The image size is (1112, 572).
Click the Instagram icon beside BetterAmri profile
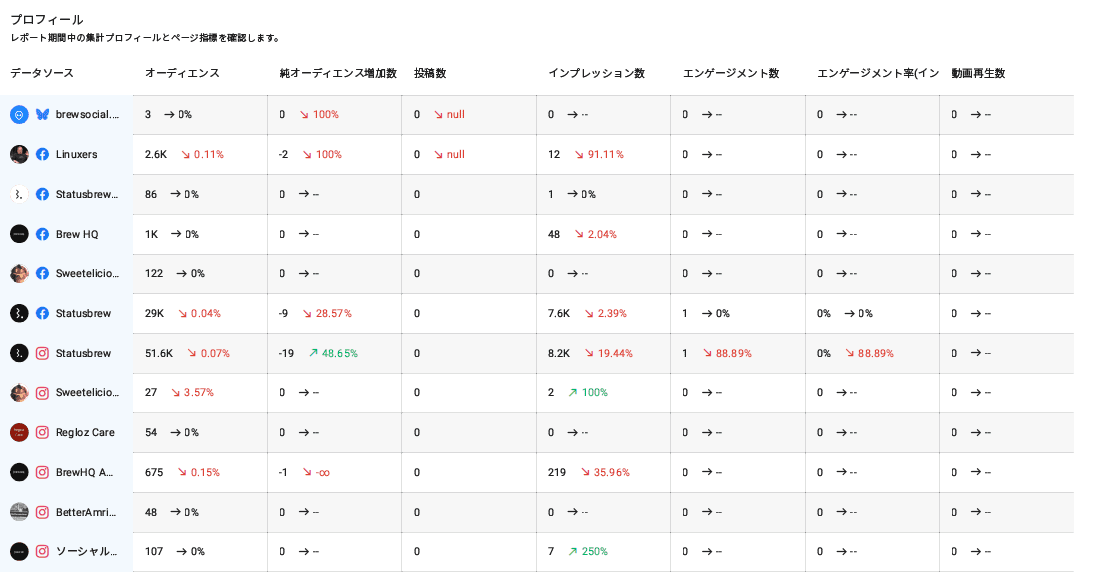(x=42, y=512)
